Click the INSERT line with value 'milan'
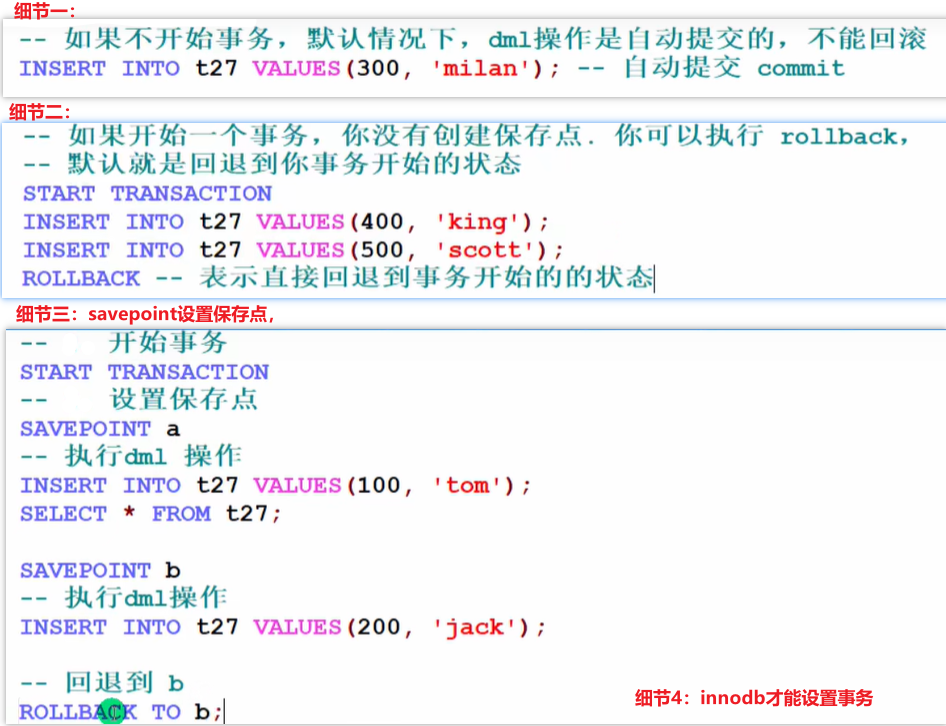 [290, 68]
